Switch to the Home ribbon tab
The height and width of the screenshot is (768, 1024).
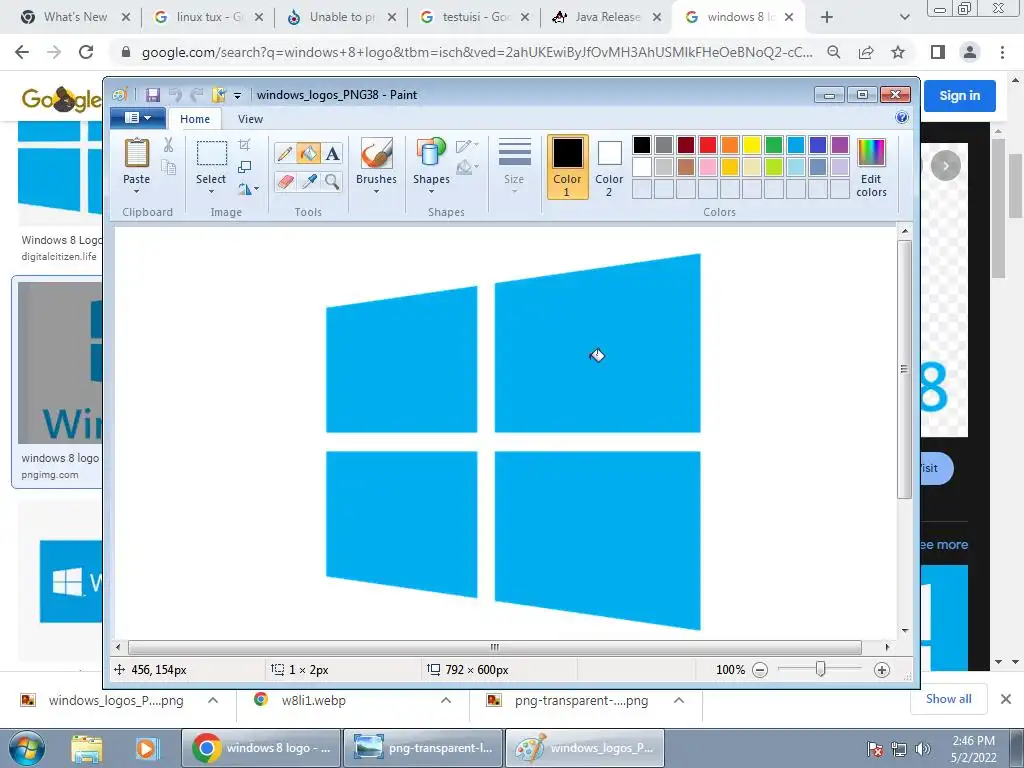pos(195,119)
